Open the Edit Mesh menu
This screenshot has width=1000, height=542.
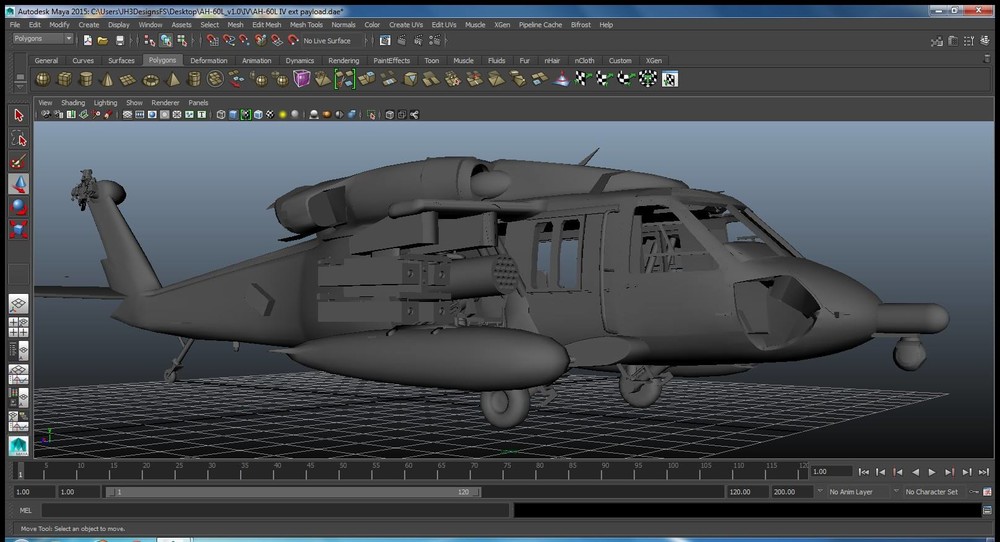(x=266, y=24)
